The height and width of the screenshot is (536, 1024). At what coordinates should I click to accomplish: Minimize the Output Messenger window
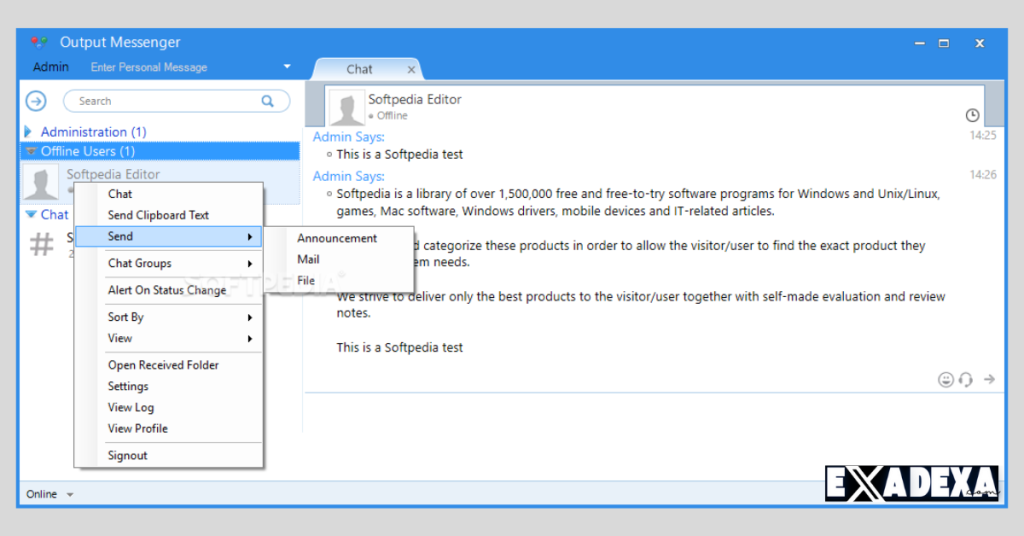coord(920,43)
